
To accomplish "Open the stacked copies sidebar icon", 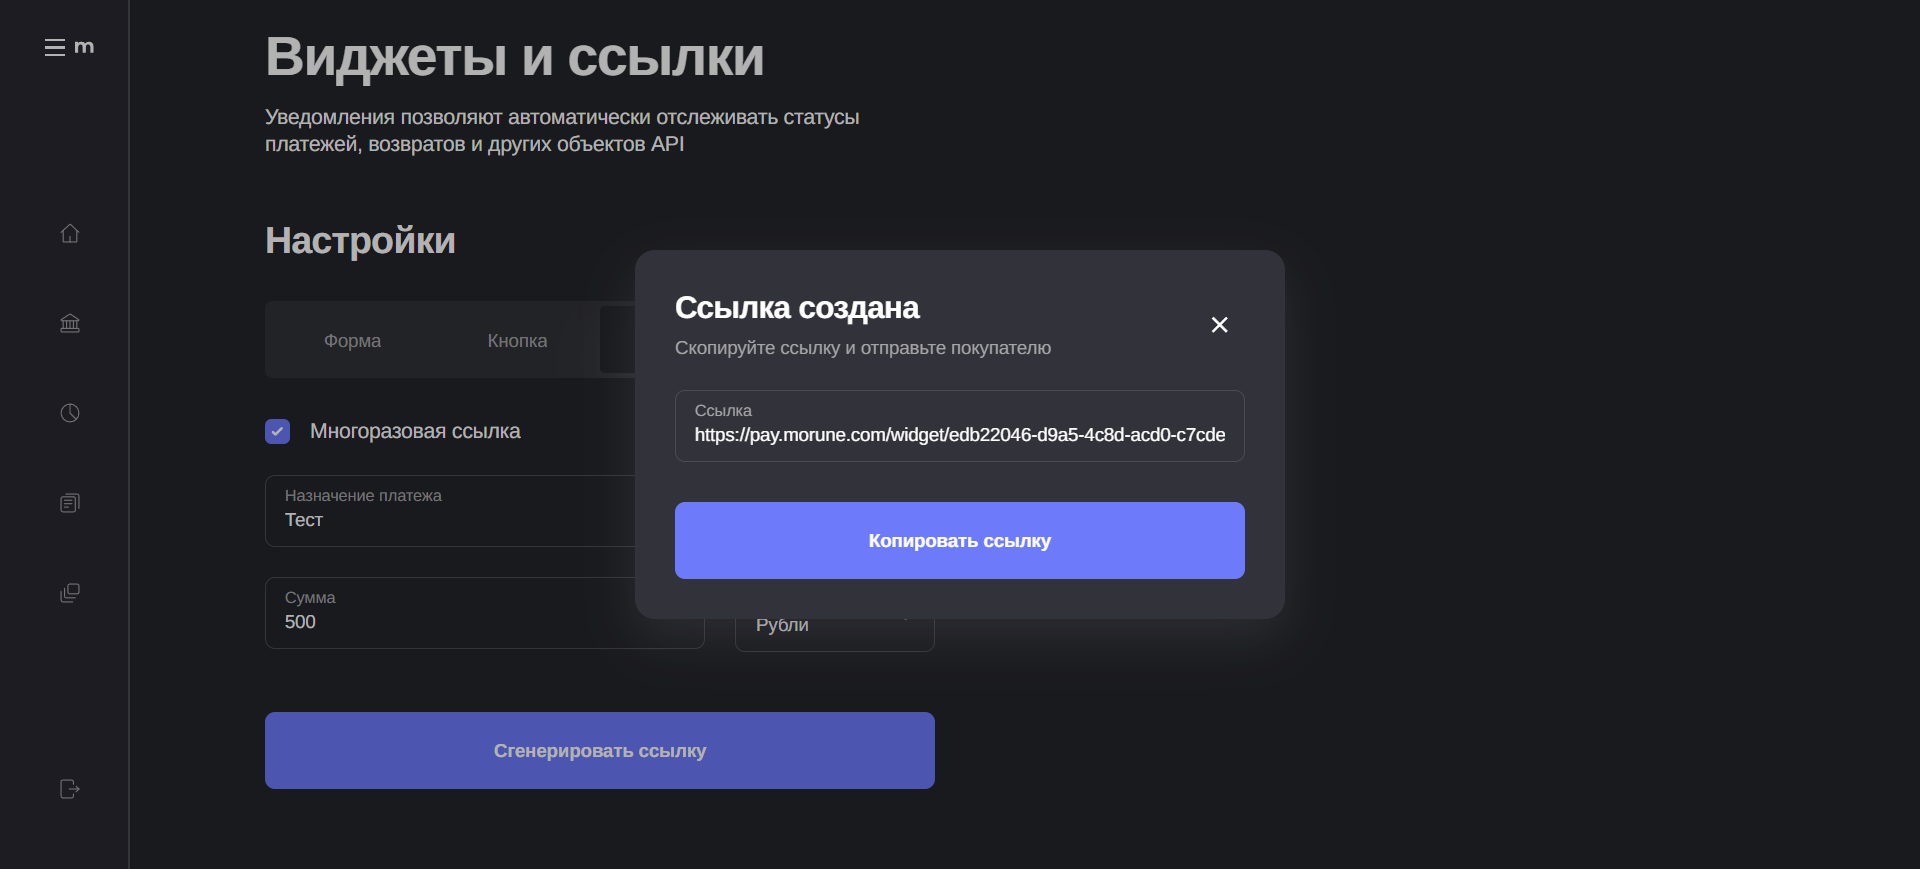I will [x=70, y=593].
